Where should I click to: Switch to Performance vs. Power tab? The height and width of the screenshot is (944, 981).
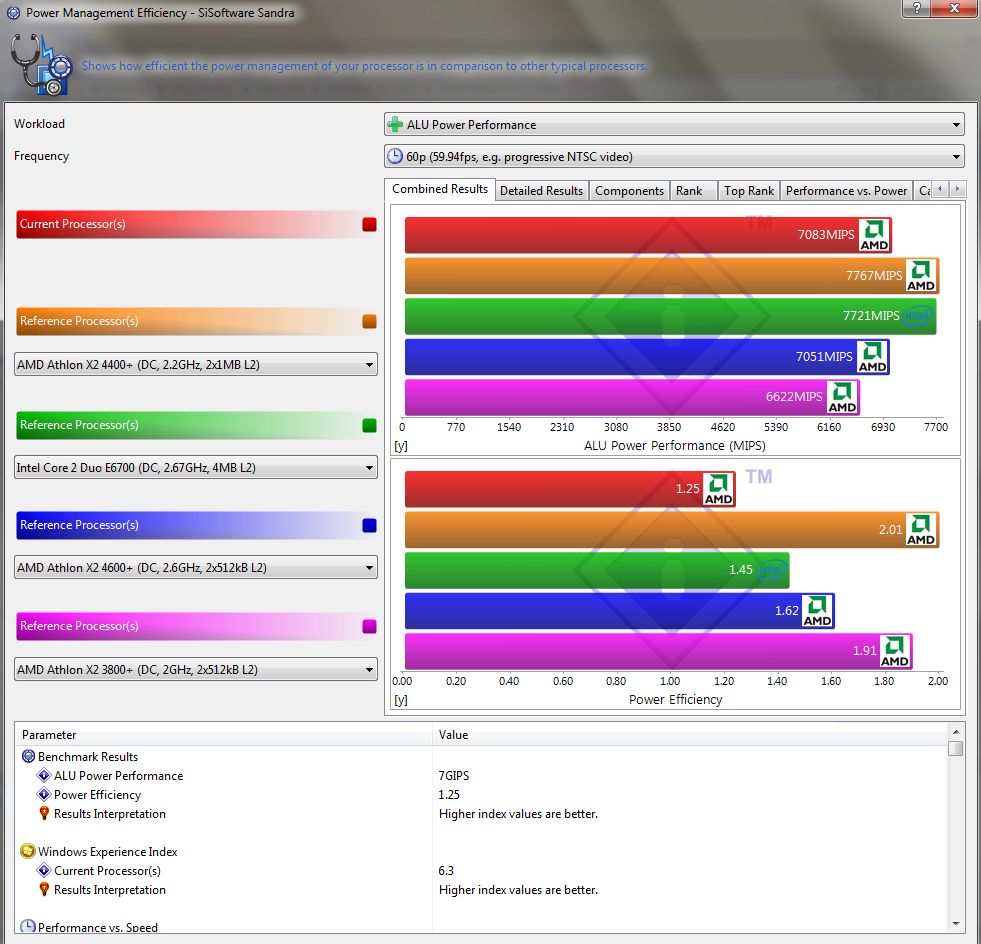846,191
